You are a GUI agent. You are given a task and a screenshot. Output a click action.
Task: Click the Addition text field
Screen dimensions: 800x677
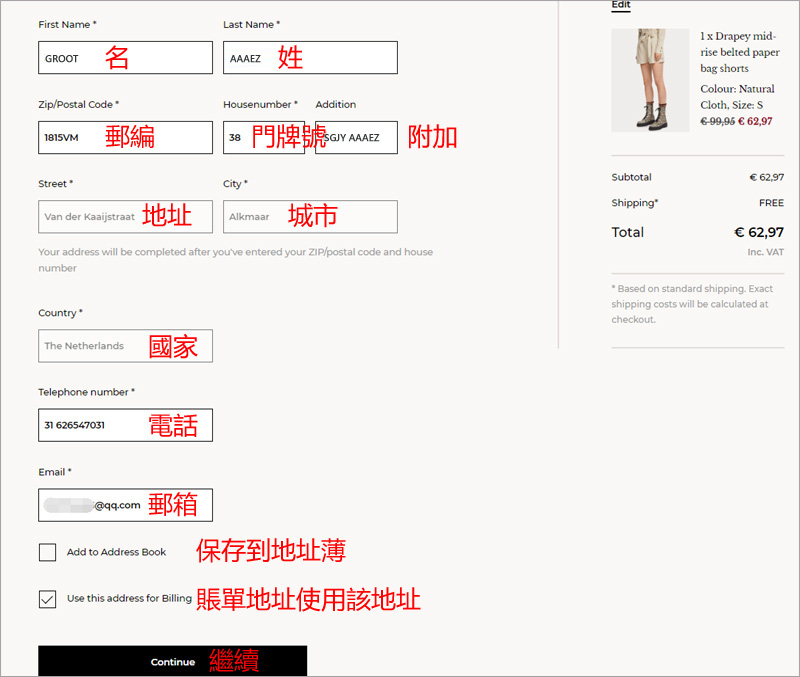click(356, 138)
